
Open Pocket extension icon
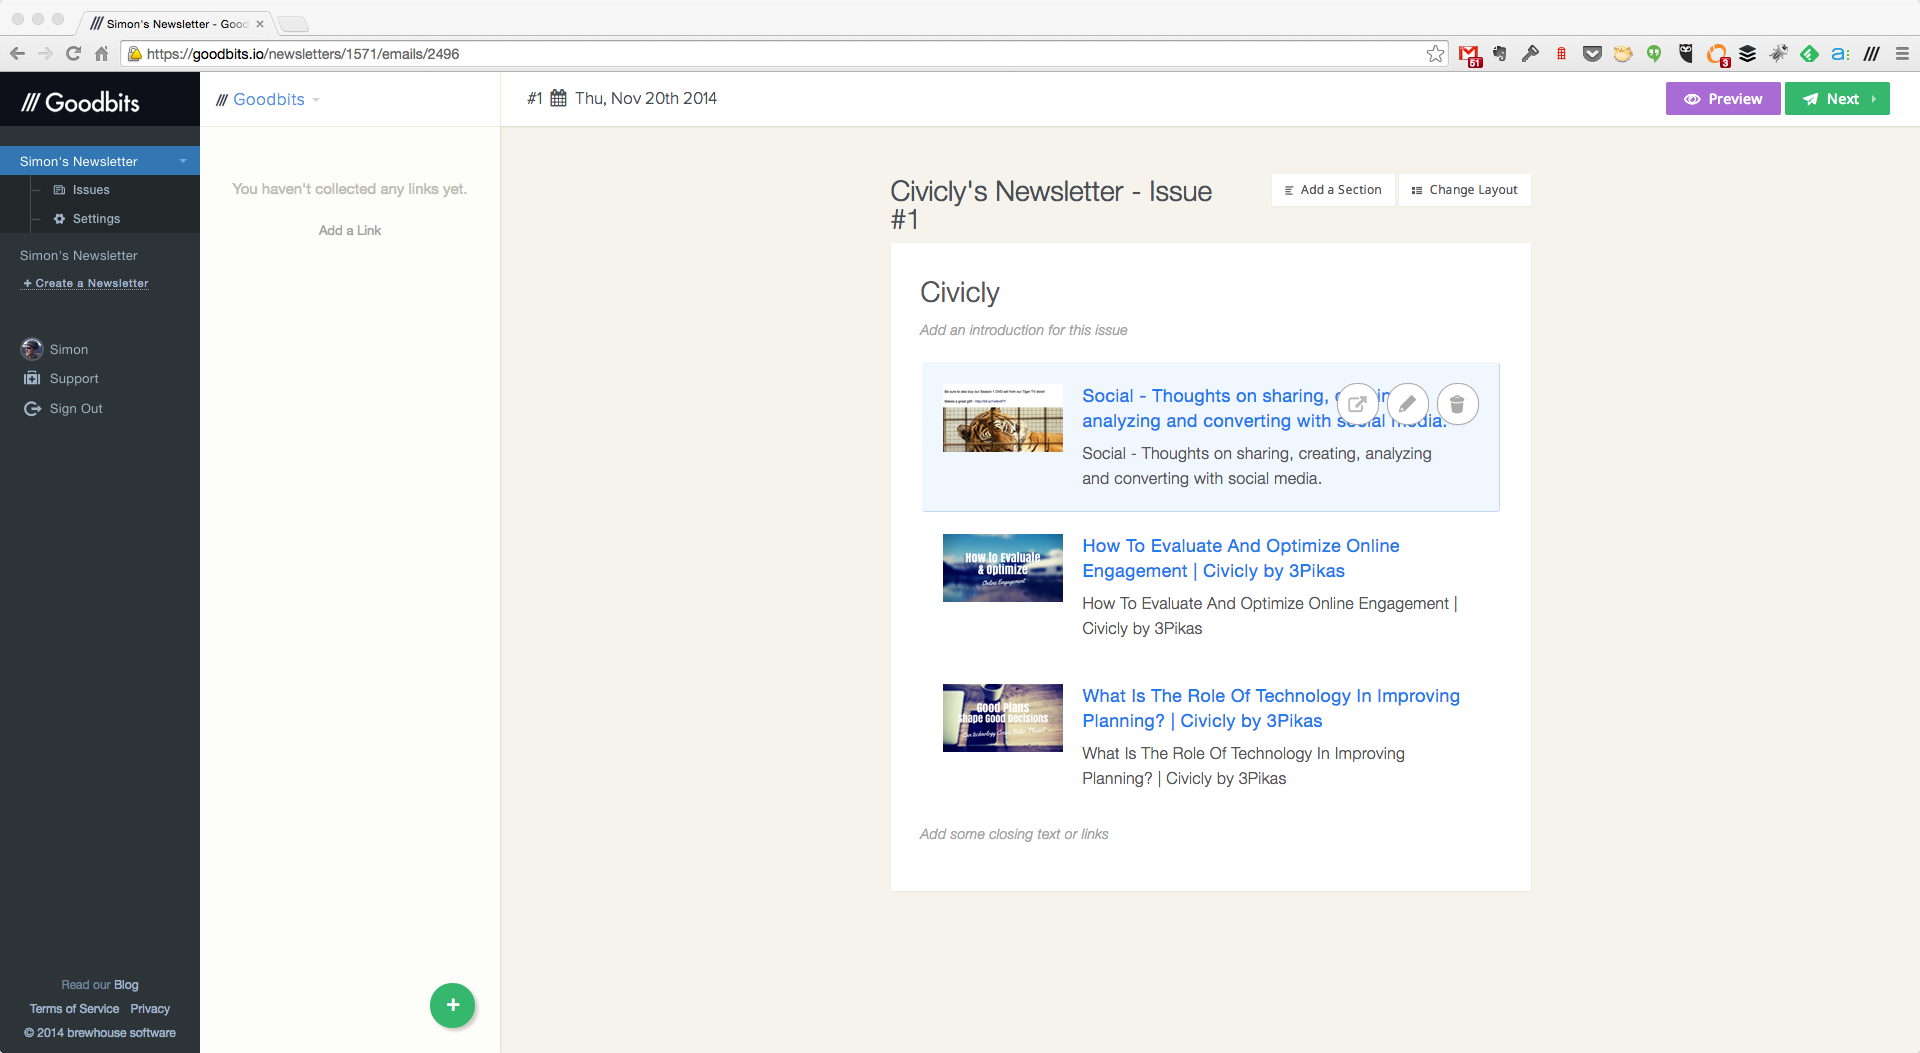1592,54
